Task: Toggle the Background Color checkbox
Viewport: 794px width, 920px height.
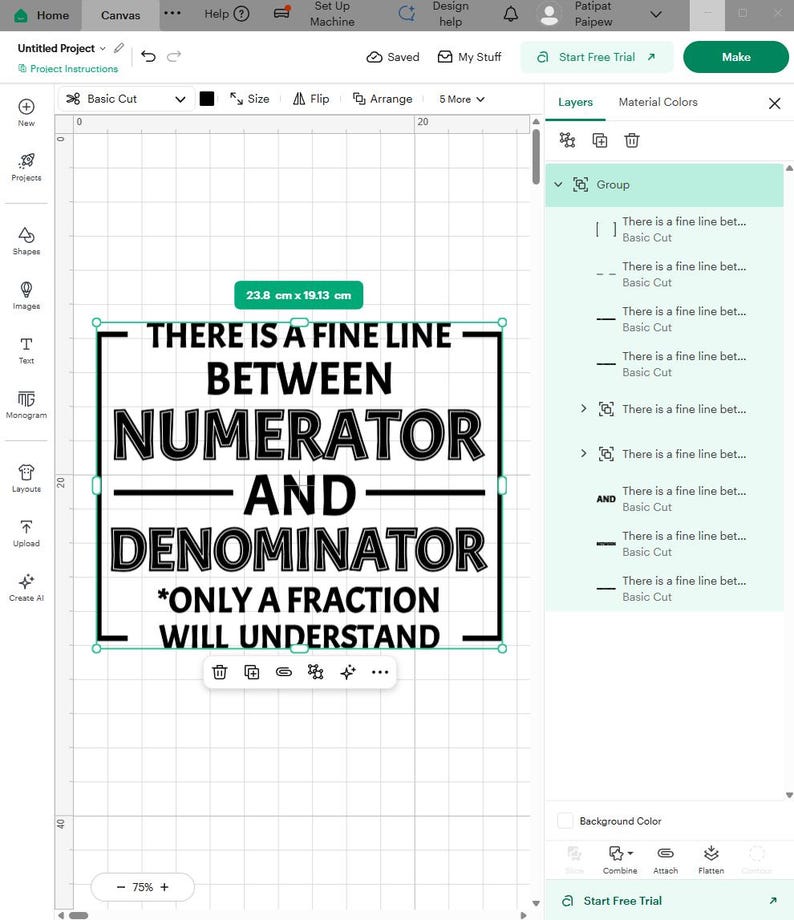Action: [565, 820]
